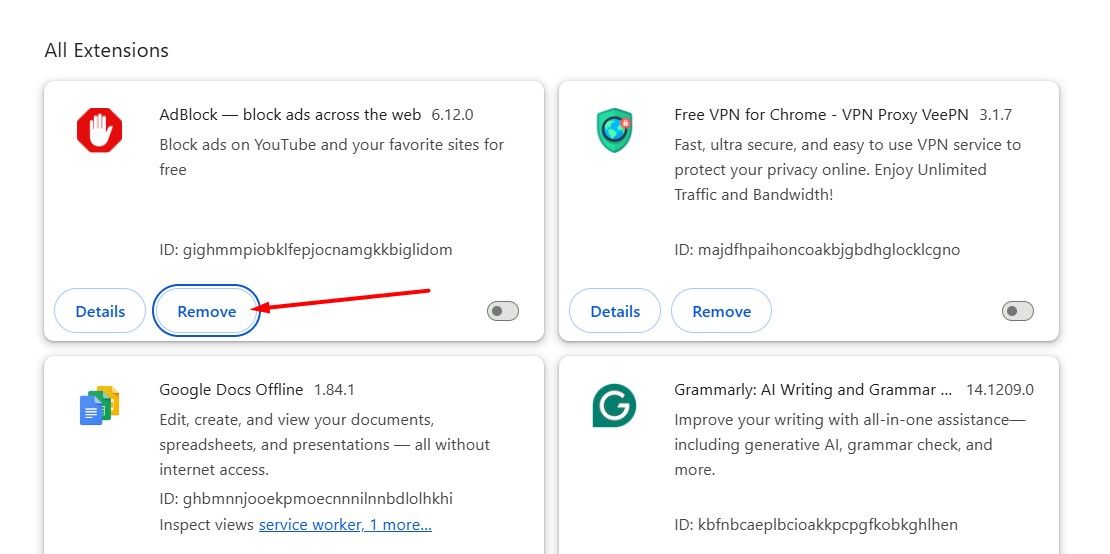Image resolution: width=1110 pixels, height=554 pixels.
Task: Click the Google Docs Offline title
Action: click(x=231, y=389)
